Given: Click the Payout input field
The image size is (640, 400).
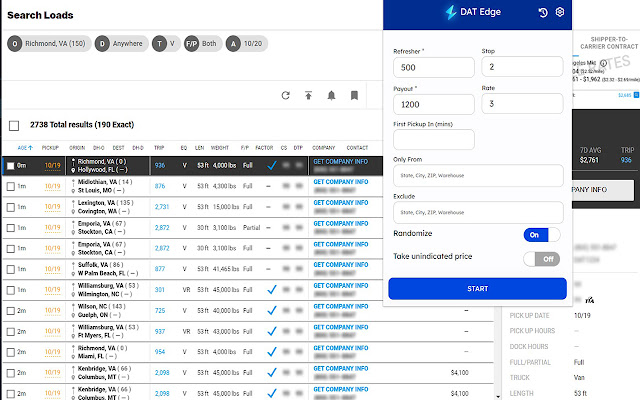Looking at the screenshot, I should [x=434, y=104].
